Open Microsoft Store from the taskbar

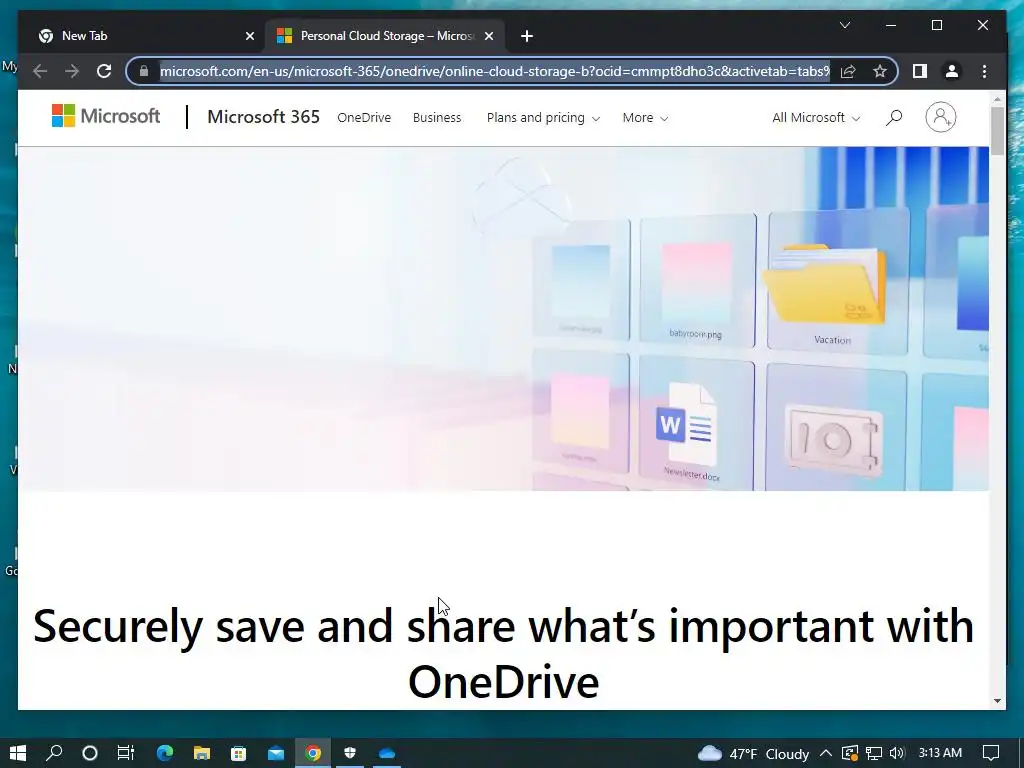(x=238, y=753)
